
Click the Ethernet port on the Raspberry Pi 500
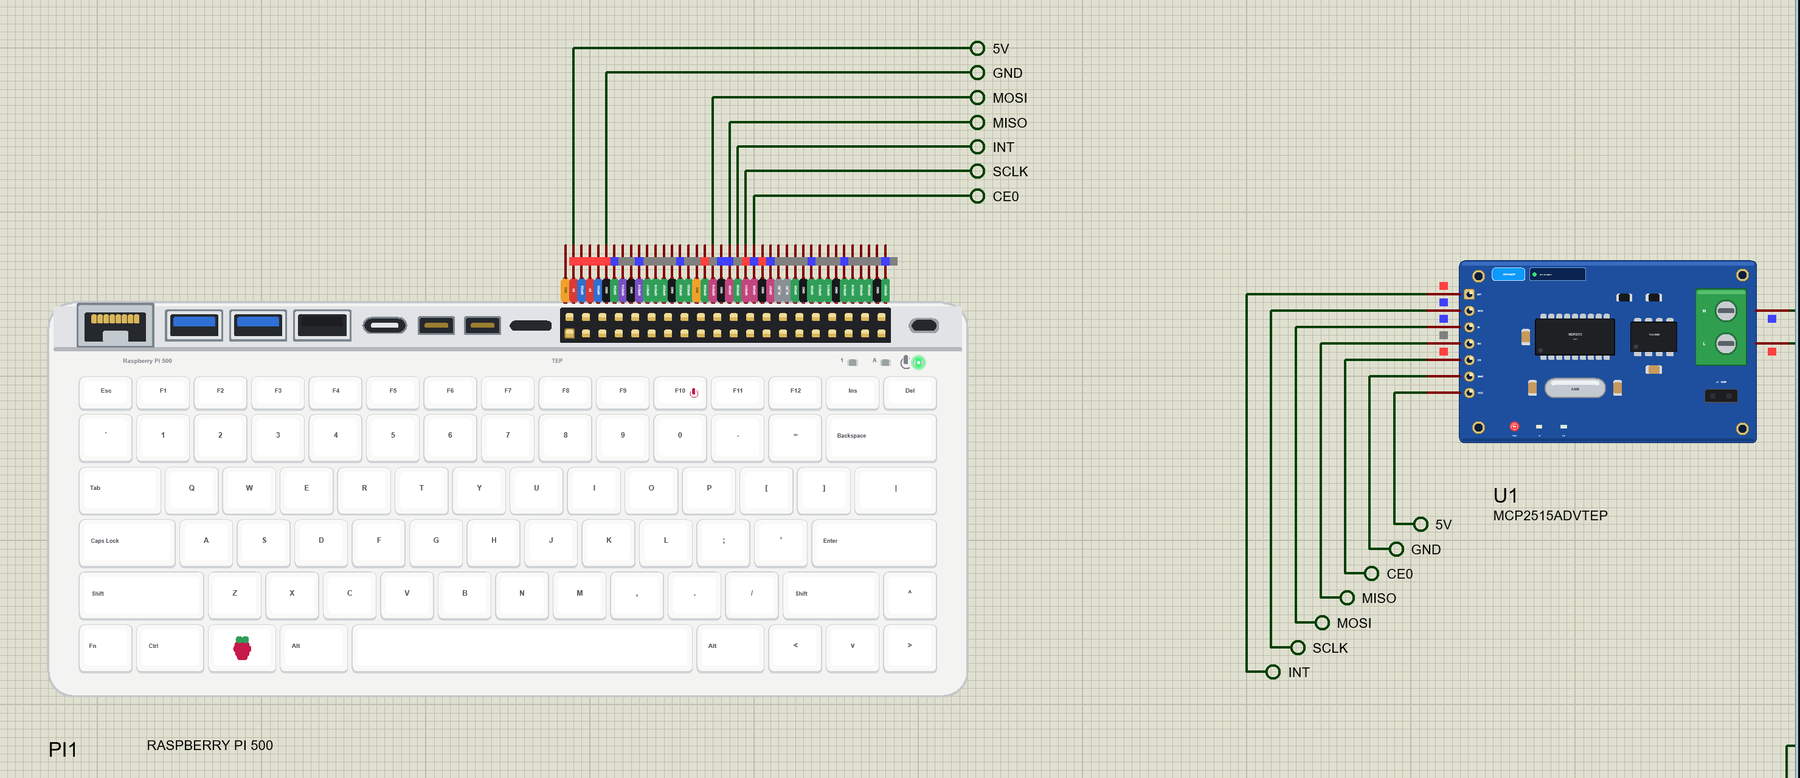(116, 325)
